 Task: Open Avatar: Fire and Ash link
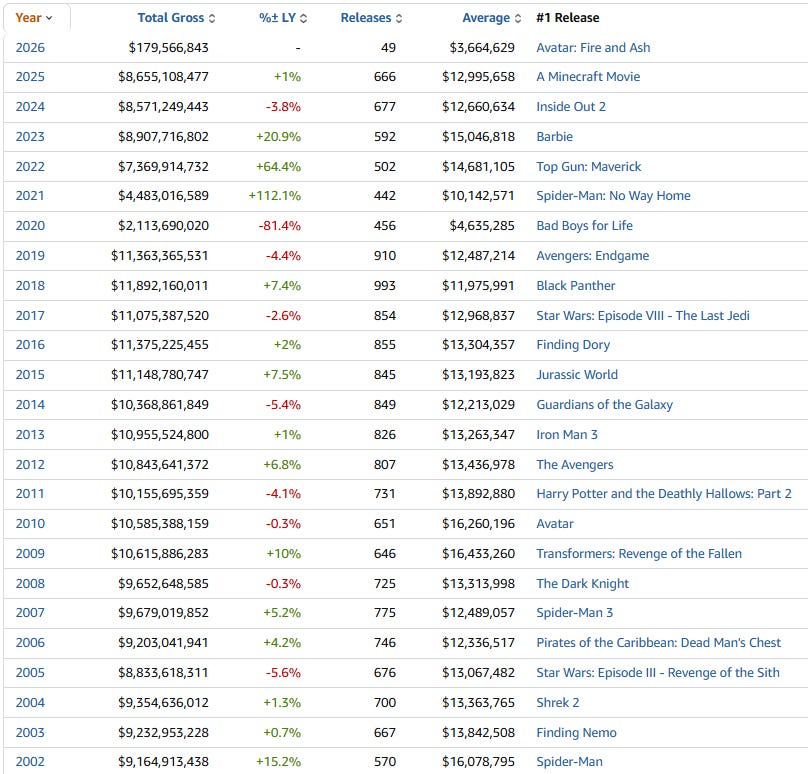point(593,48)
